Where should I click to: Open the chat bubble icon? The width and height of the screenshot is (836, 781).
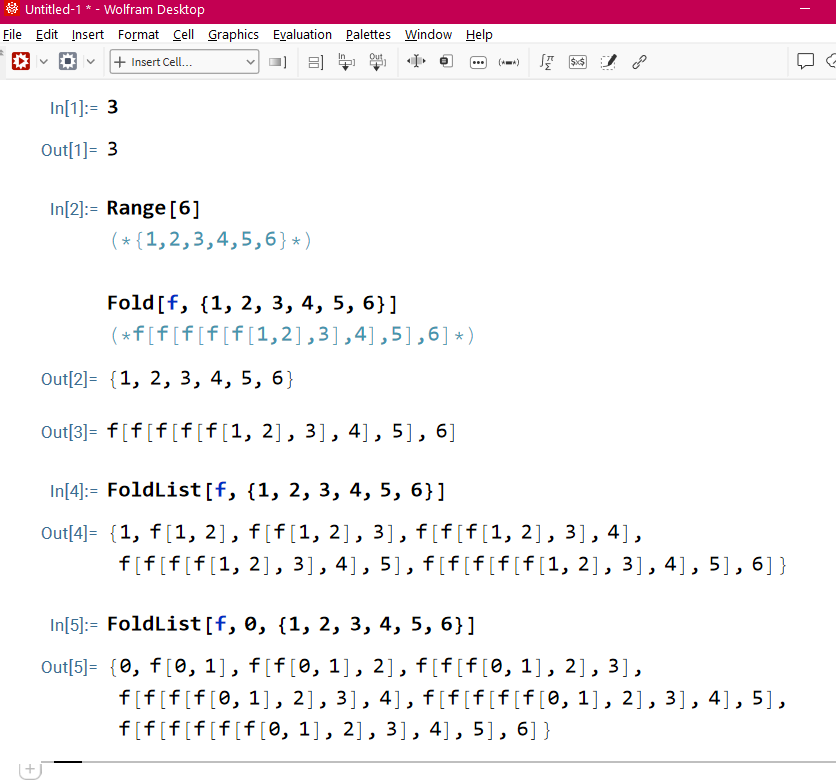805,61
